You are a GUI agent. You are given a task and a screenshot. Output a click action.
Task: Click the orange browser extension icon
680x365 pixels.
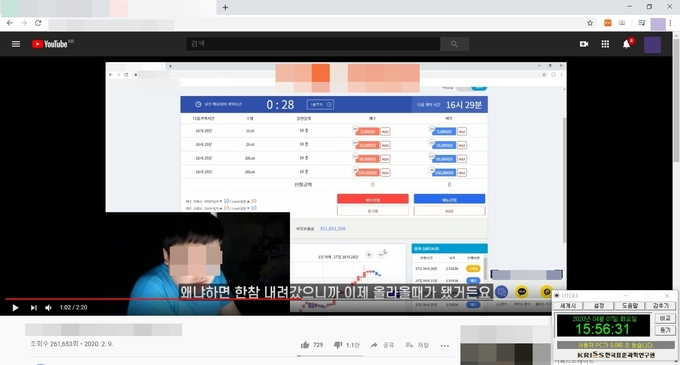point(608,23)
